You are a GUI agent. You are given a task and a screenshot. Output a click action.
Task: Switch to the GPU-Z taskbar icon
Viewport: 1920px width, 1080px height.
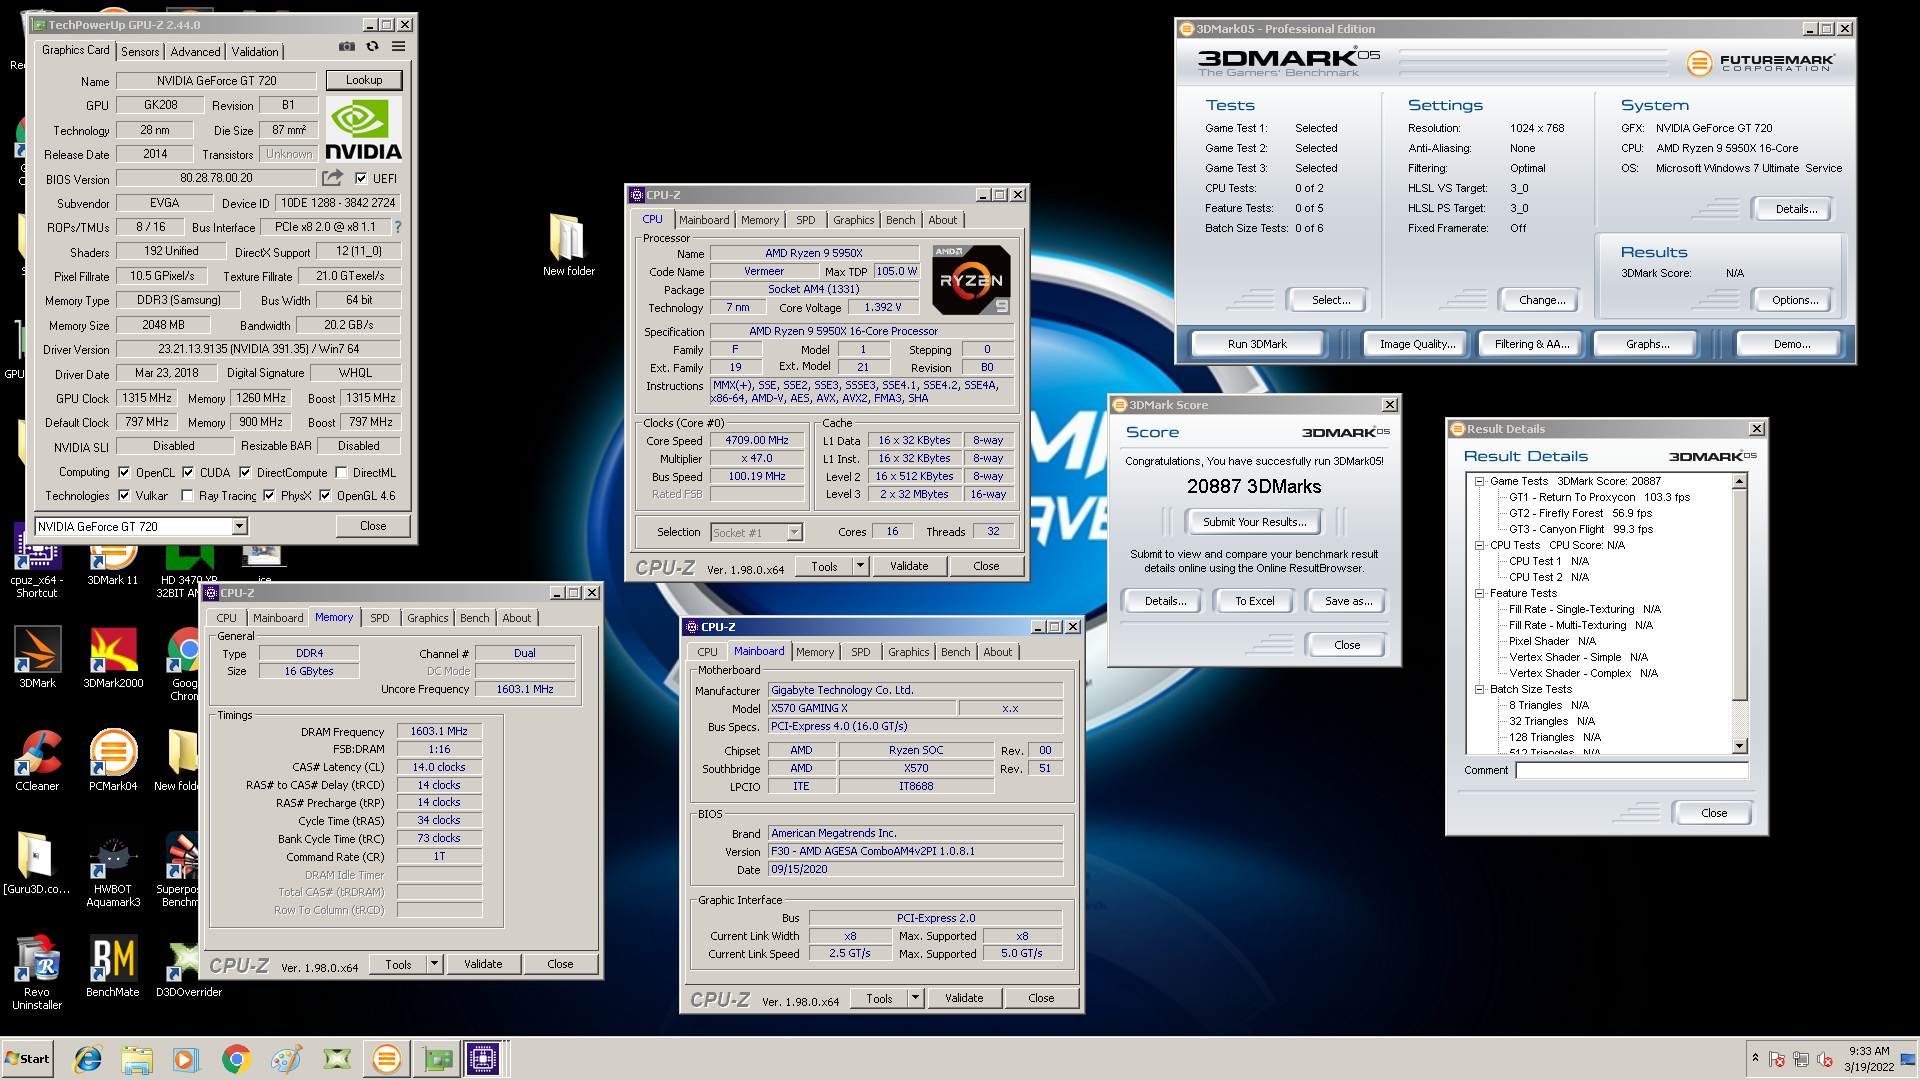coord(437,1059)
